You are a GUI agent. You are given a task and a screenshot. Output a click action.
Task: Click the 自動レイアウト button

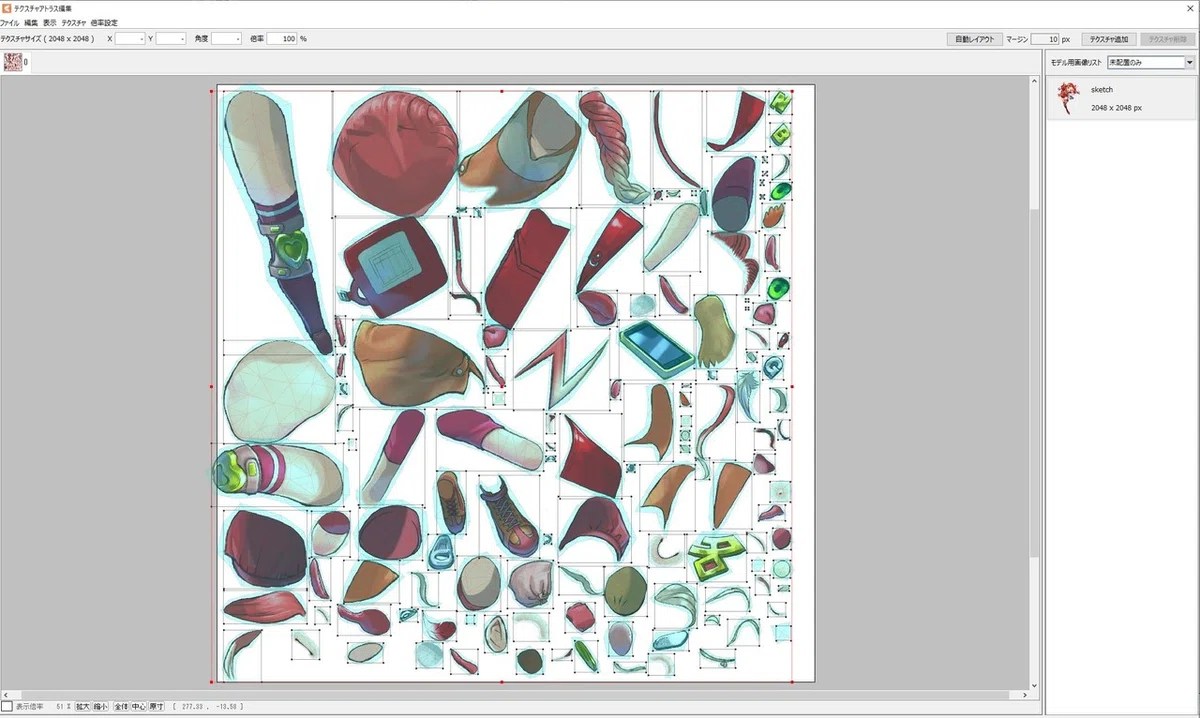pos(974,39)
